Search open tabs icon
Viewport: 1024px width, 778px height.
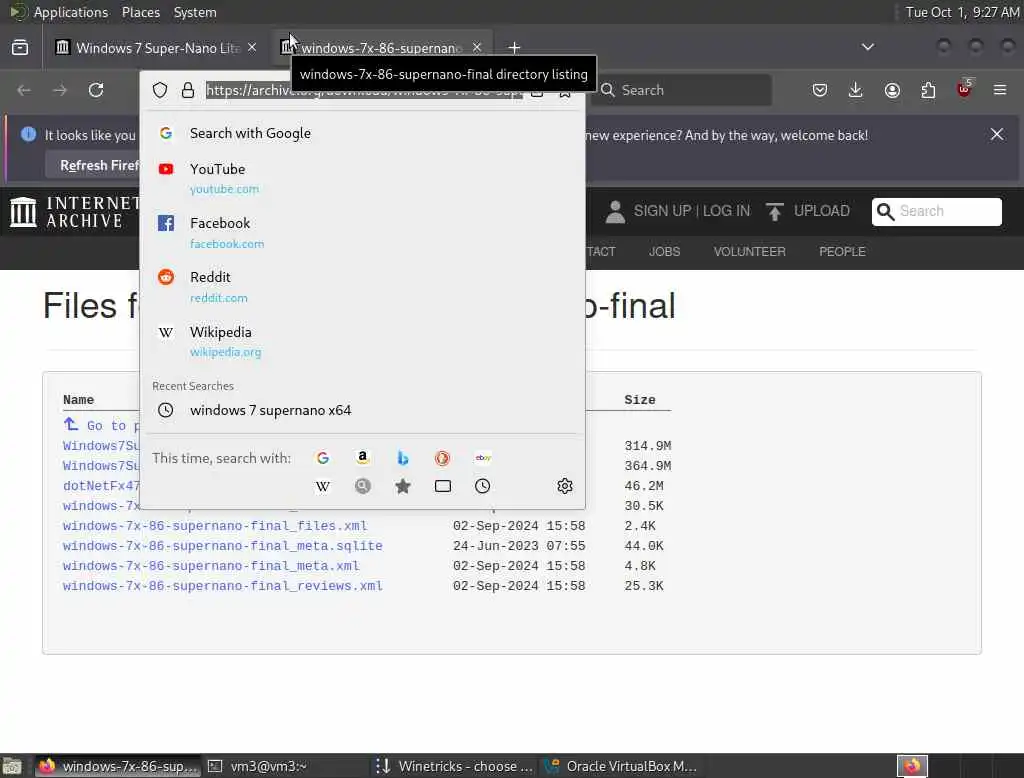tap(443, 486)
